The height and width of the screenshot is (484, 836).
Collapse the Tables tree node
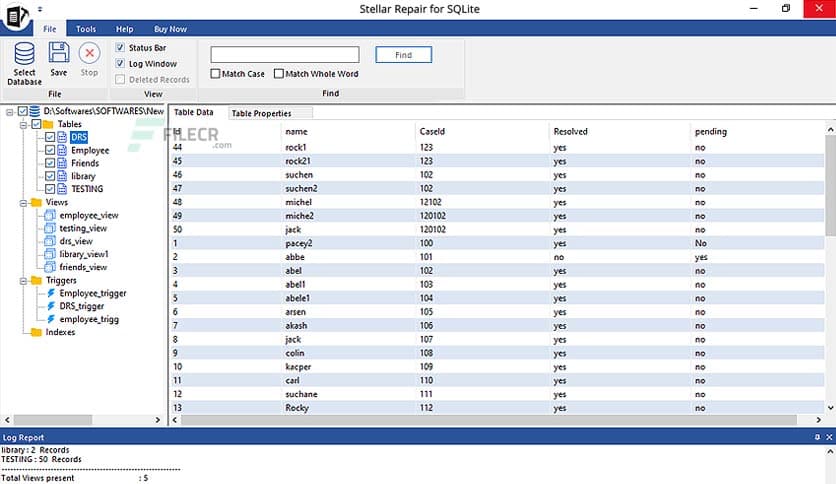click(23, 125)
